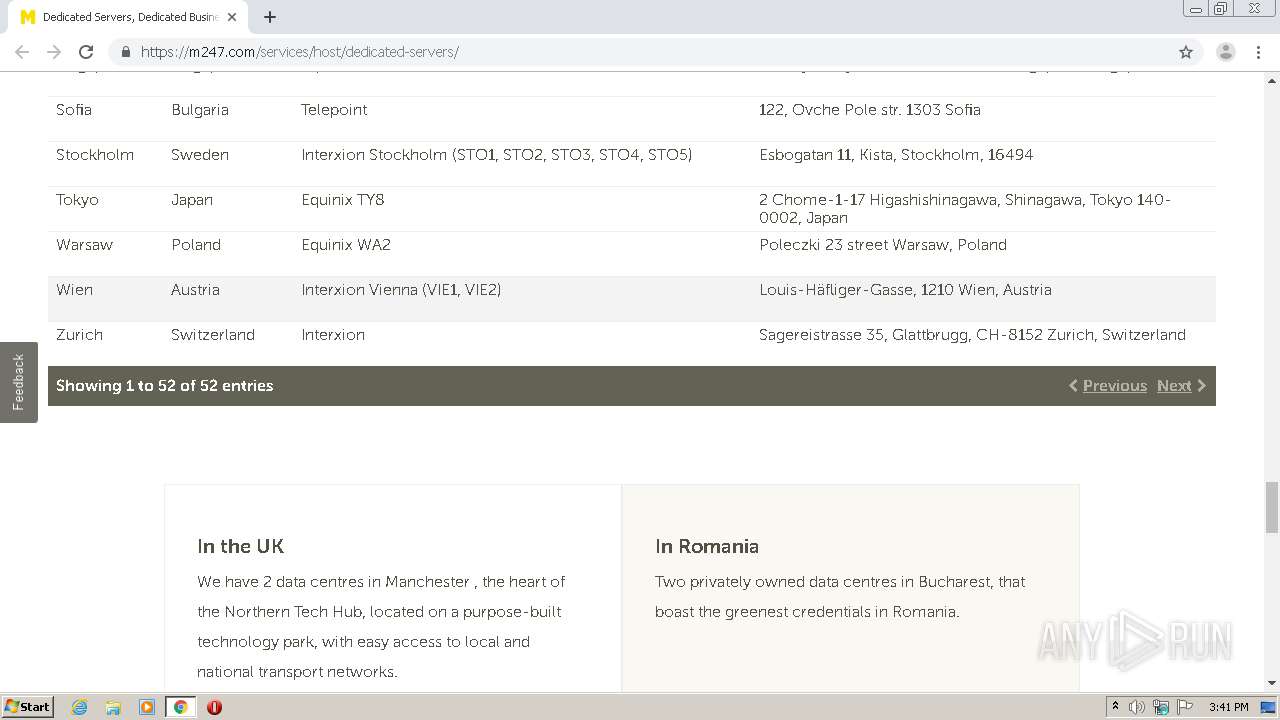
Task: Click the Equinix WA2 cell
Action: click(346, 245)
